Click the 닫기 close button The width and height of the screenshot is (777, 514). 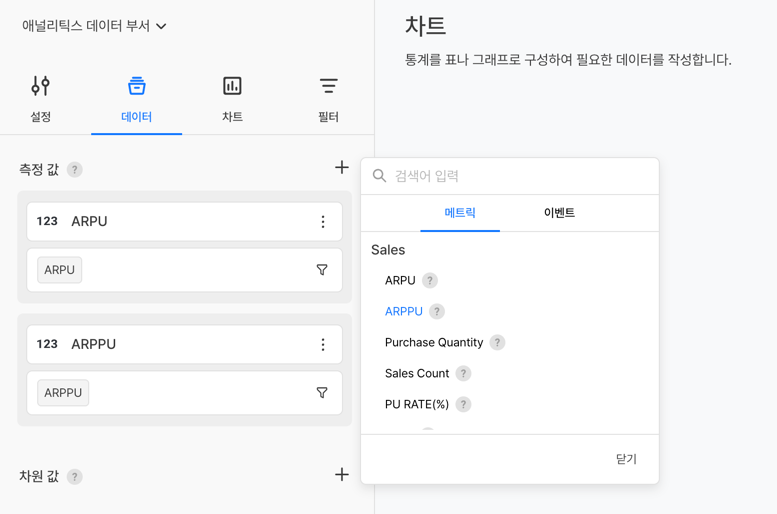(x=626, y=460)
